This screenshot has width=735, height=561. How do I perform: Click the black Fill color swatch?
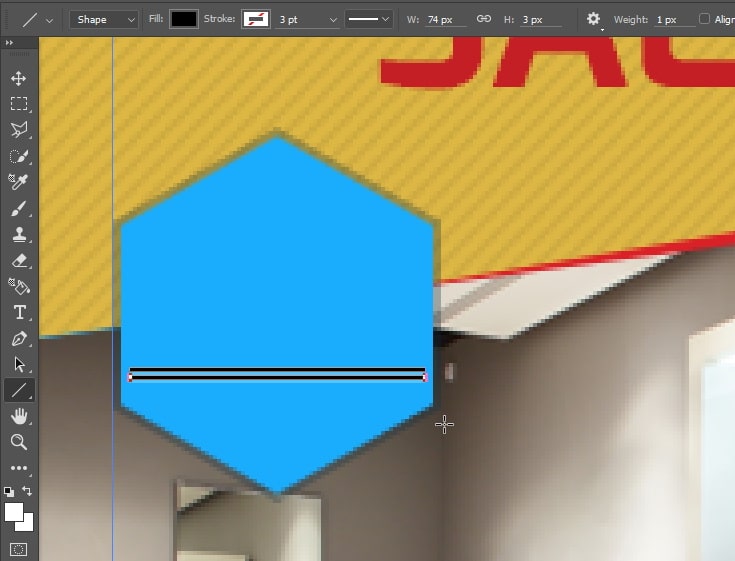[184, 19]
